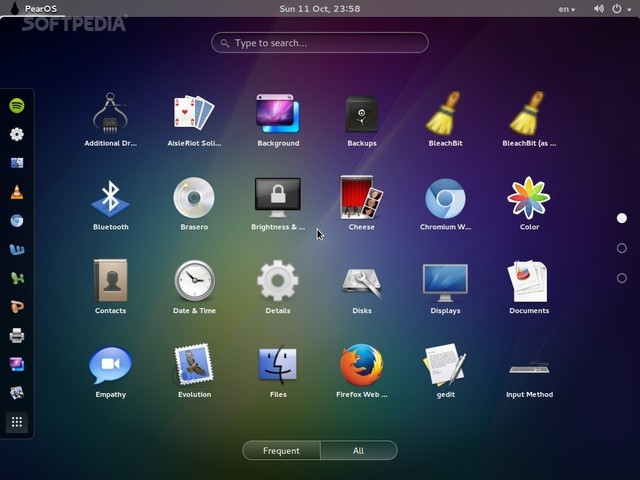Launch Brasero disc burner

tap(194, 203)
